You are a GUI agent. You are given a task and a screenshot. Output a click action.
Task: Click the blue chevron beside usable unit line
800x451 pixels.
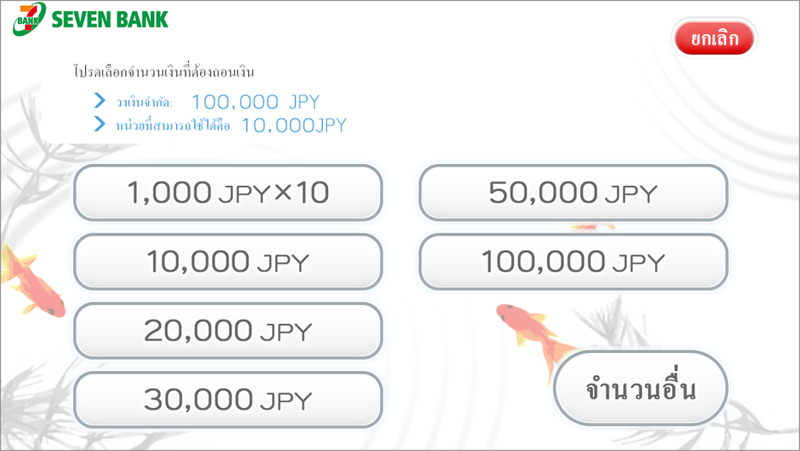(99, 124)
